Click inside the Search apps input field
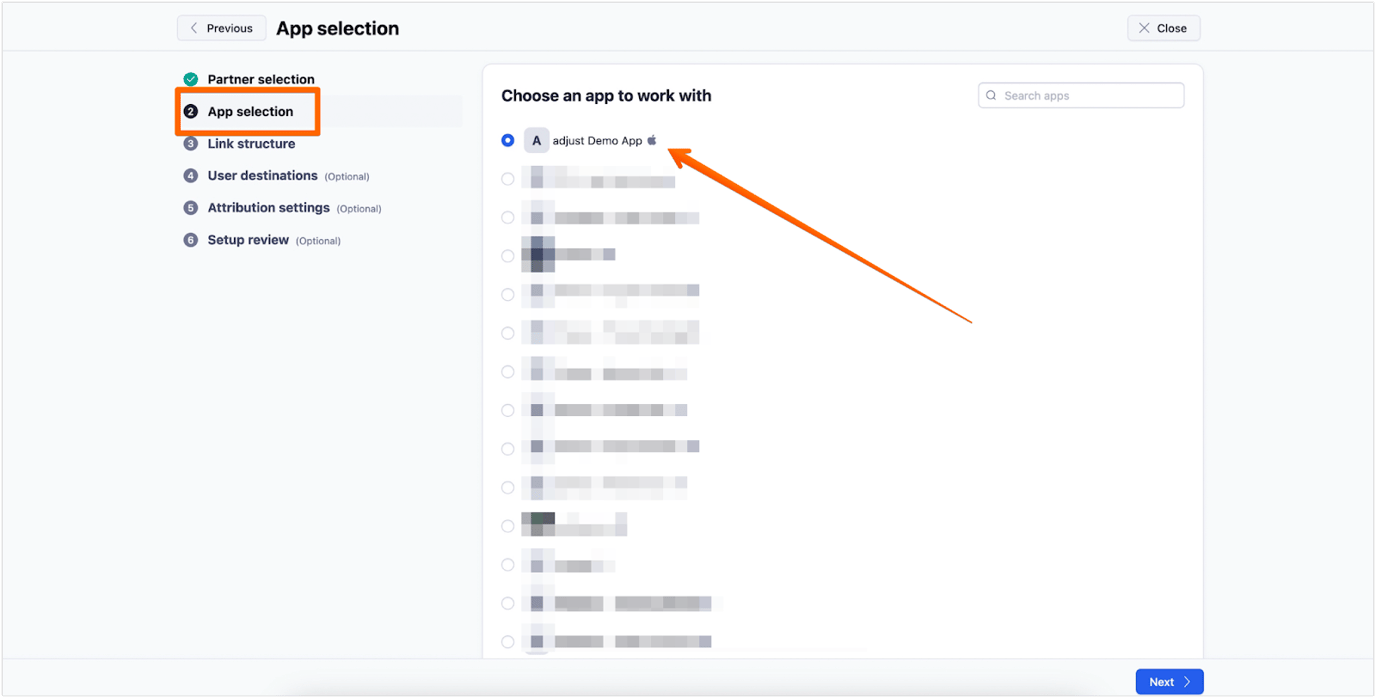This screenshot has height=698, width=1376. click(1080, 95)
